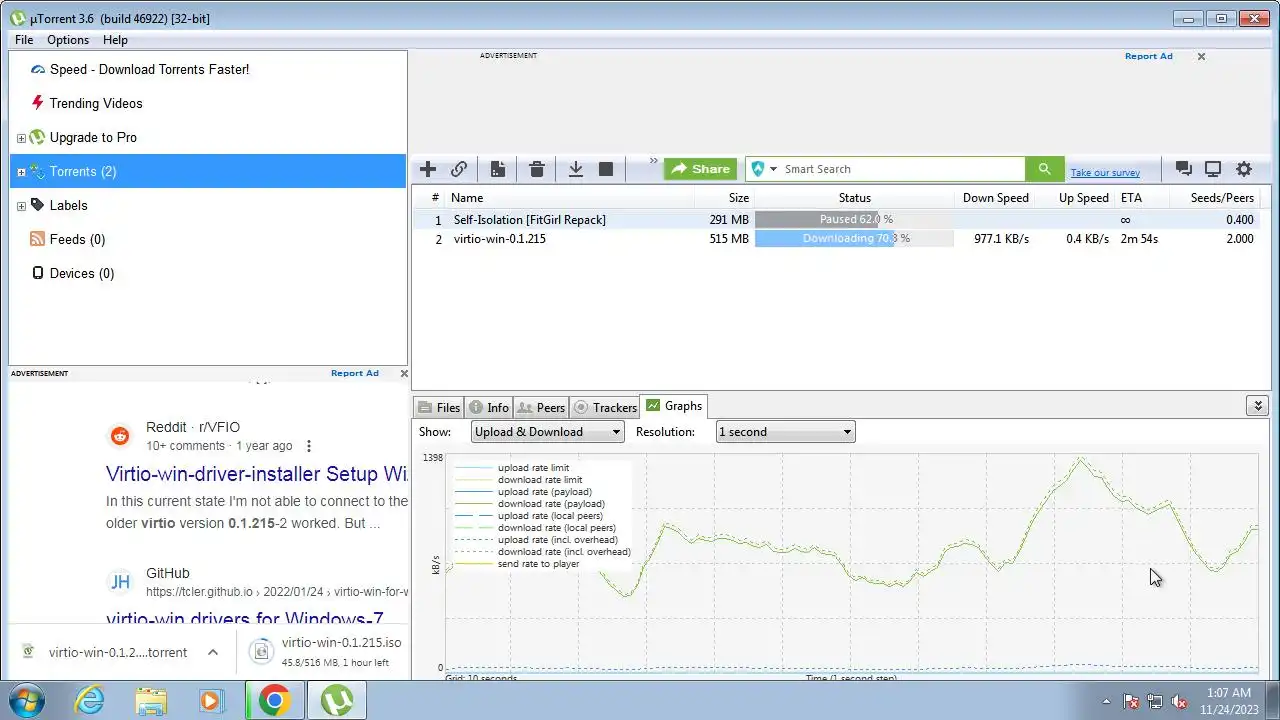Collapse the detail pane with chevron button

[1257, 405]
